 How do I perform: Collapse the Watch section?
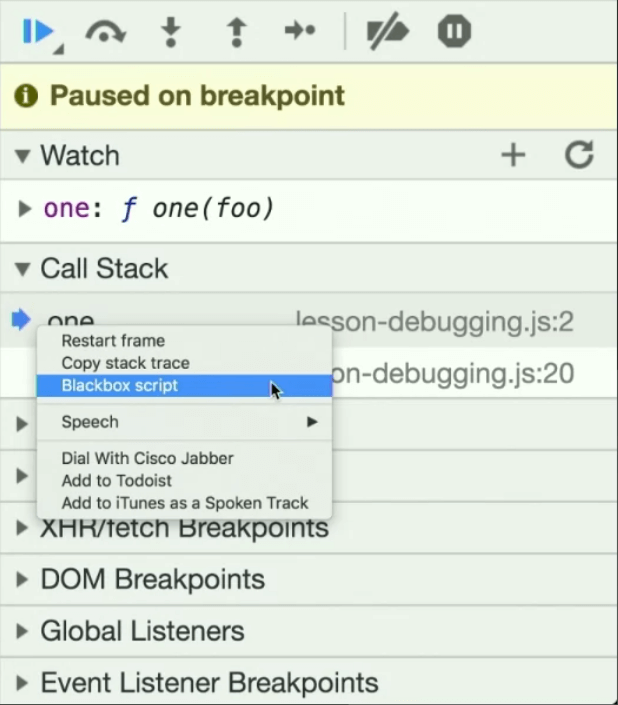click(23, 156)
